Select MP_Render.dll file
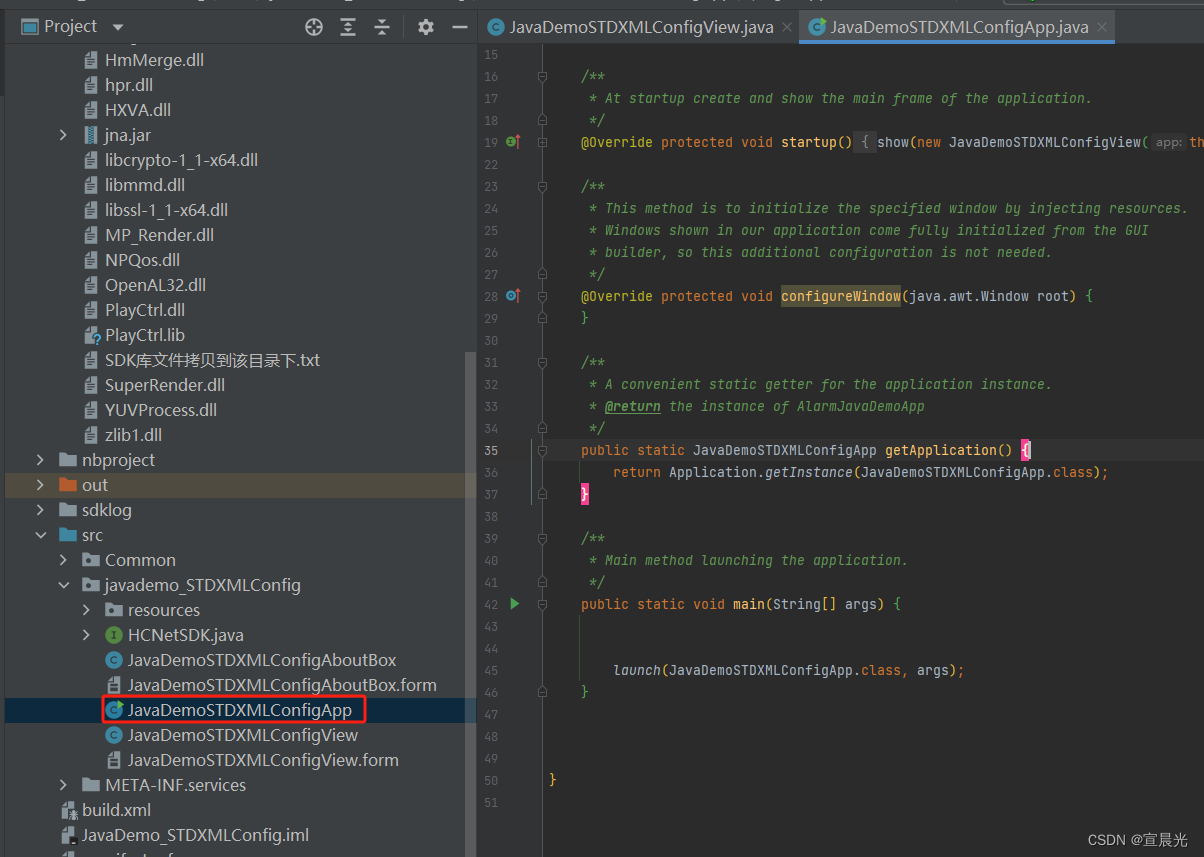This screenshot has width=1204, height=857. click(x=160, y=235)
